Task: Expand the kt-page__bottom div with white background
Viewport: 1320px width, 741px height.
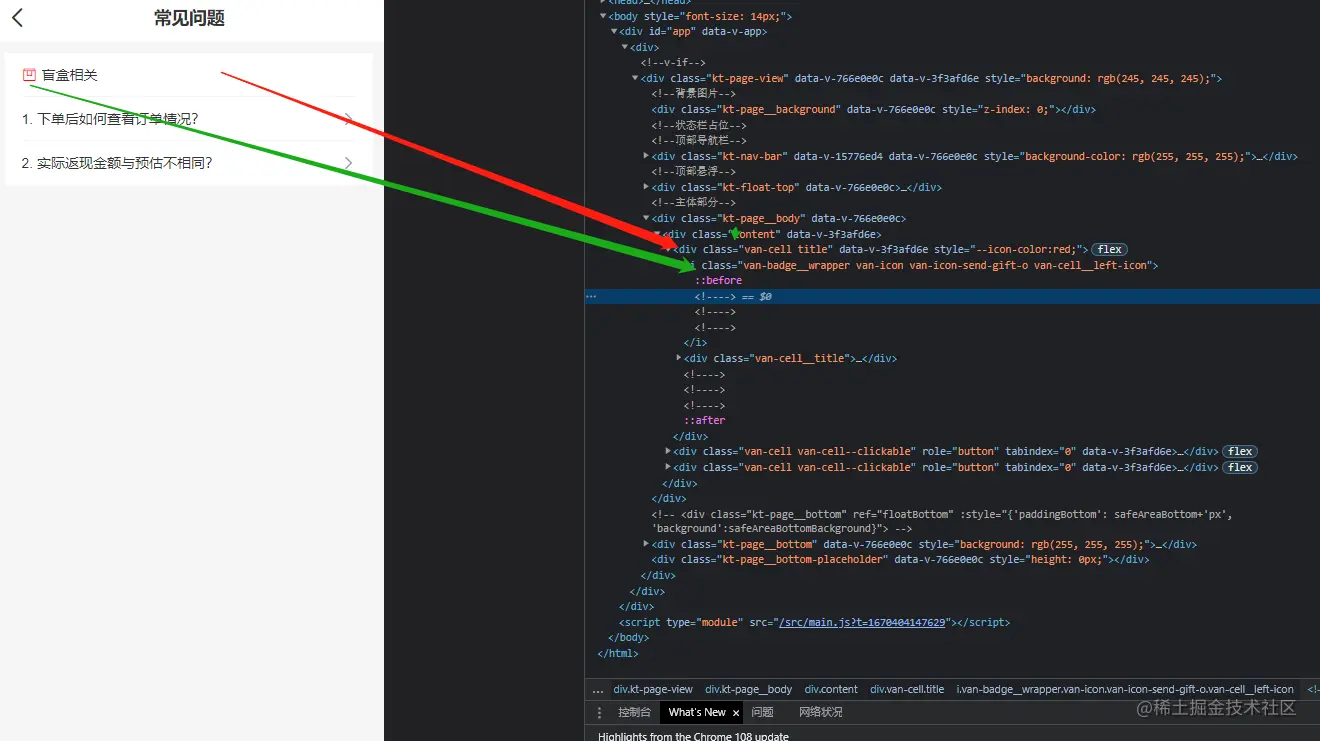Action: point(646,545)
